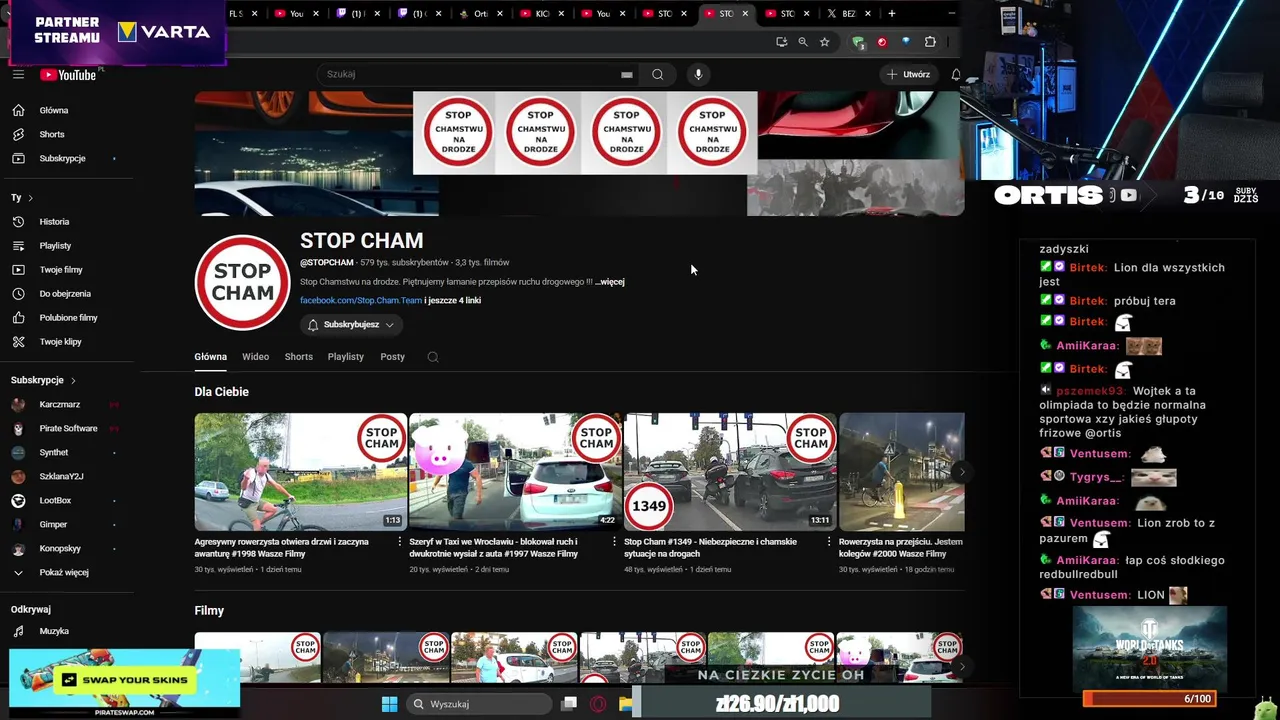The height and width of the screenshot is (720, 1280).
Task: Open a new browser tab
Action: (x=891, y=13)
